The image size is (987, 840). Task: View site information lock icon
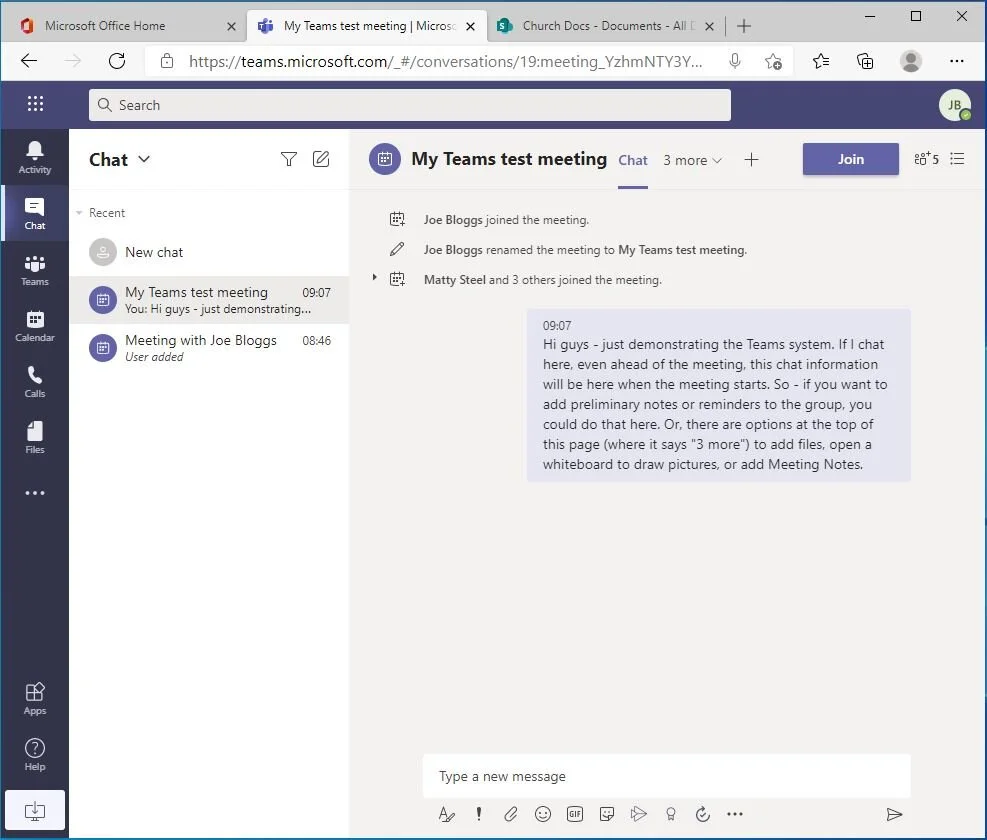tap(166, 61)
